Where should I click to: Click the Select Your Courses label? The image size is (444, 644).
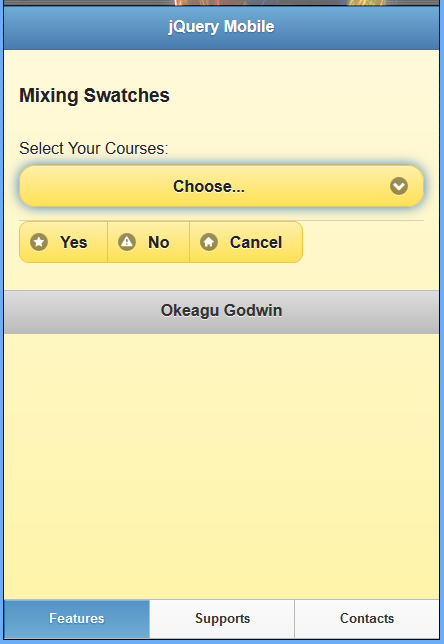click(94, 148)
